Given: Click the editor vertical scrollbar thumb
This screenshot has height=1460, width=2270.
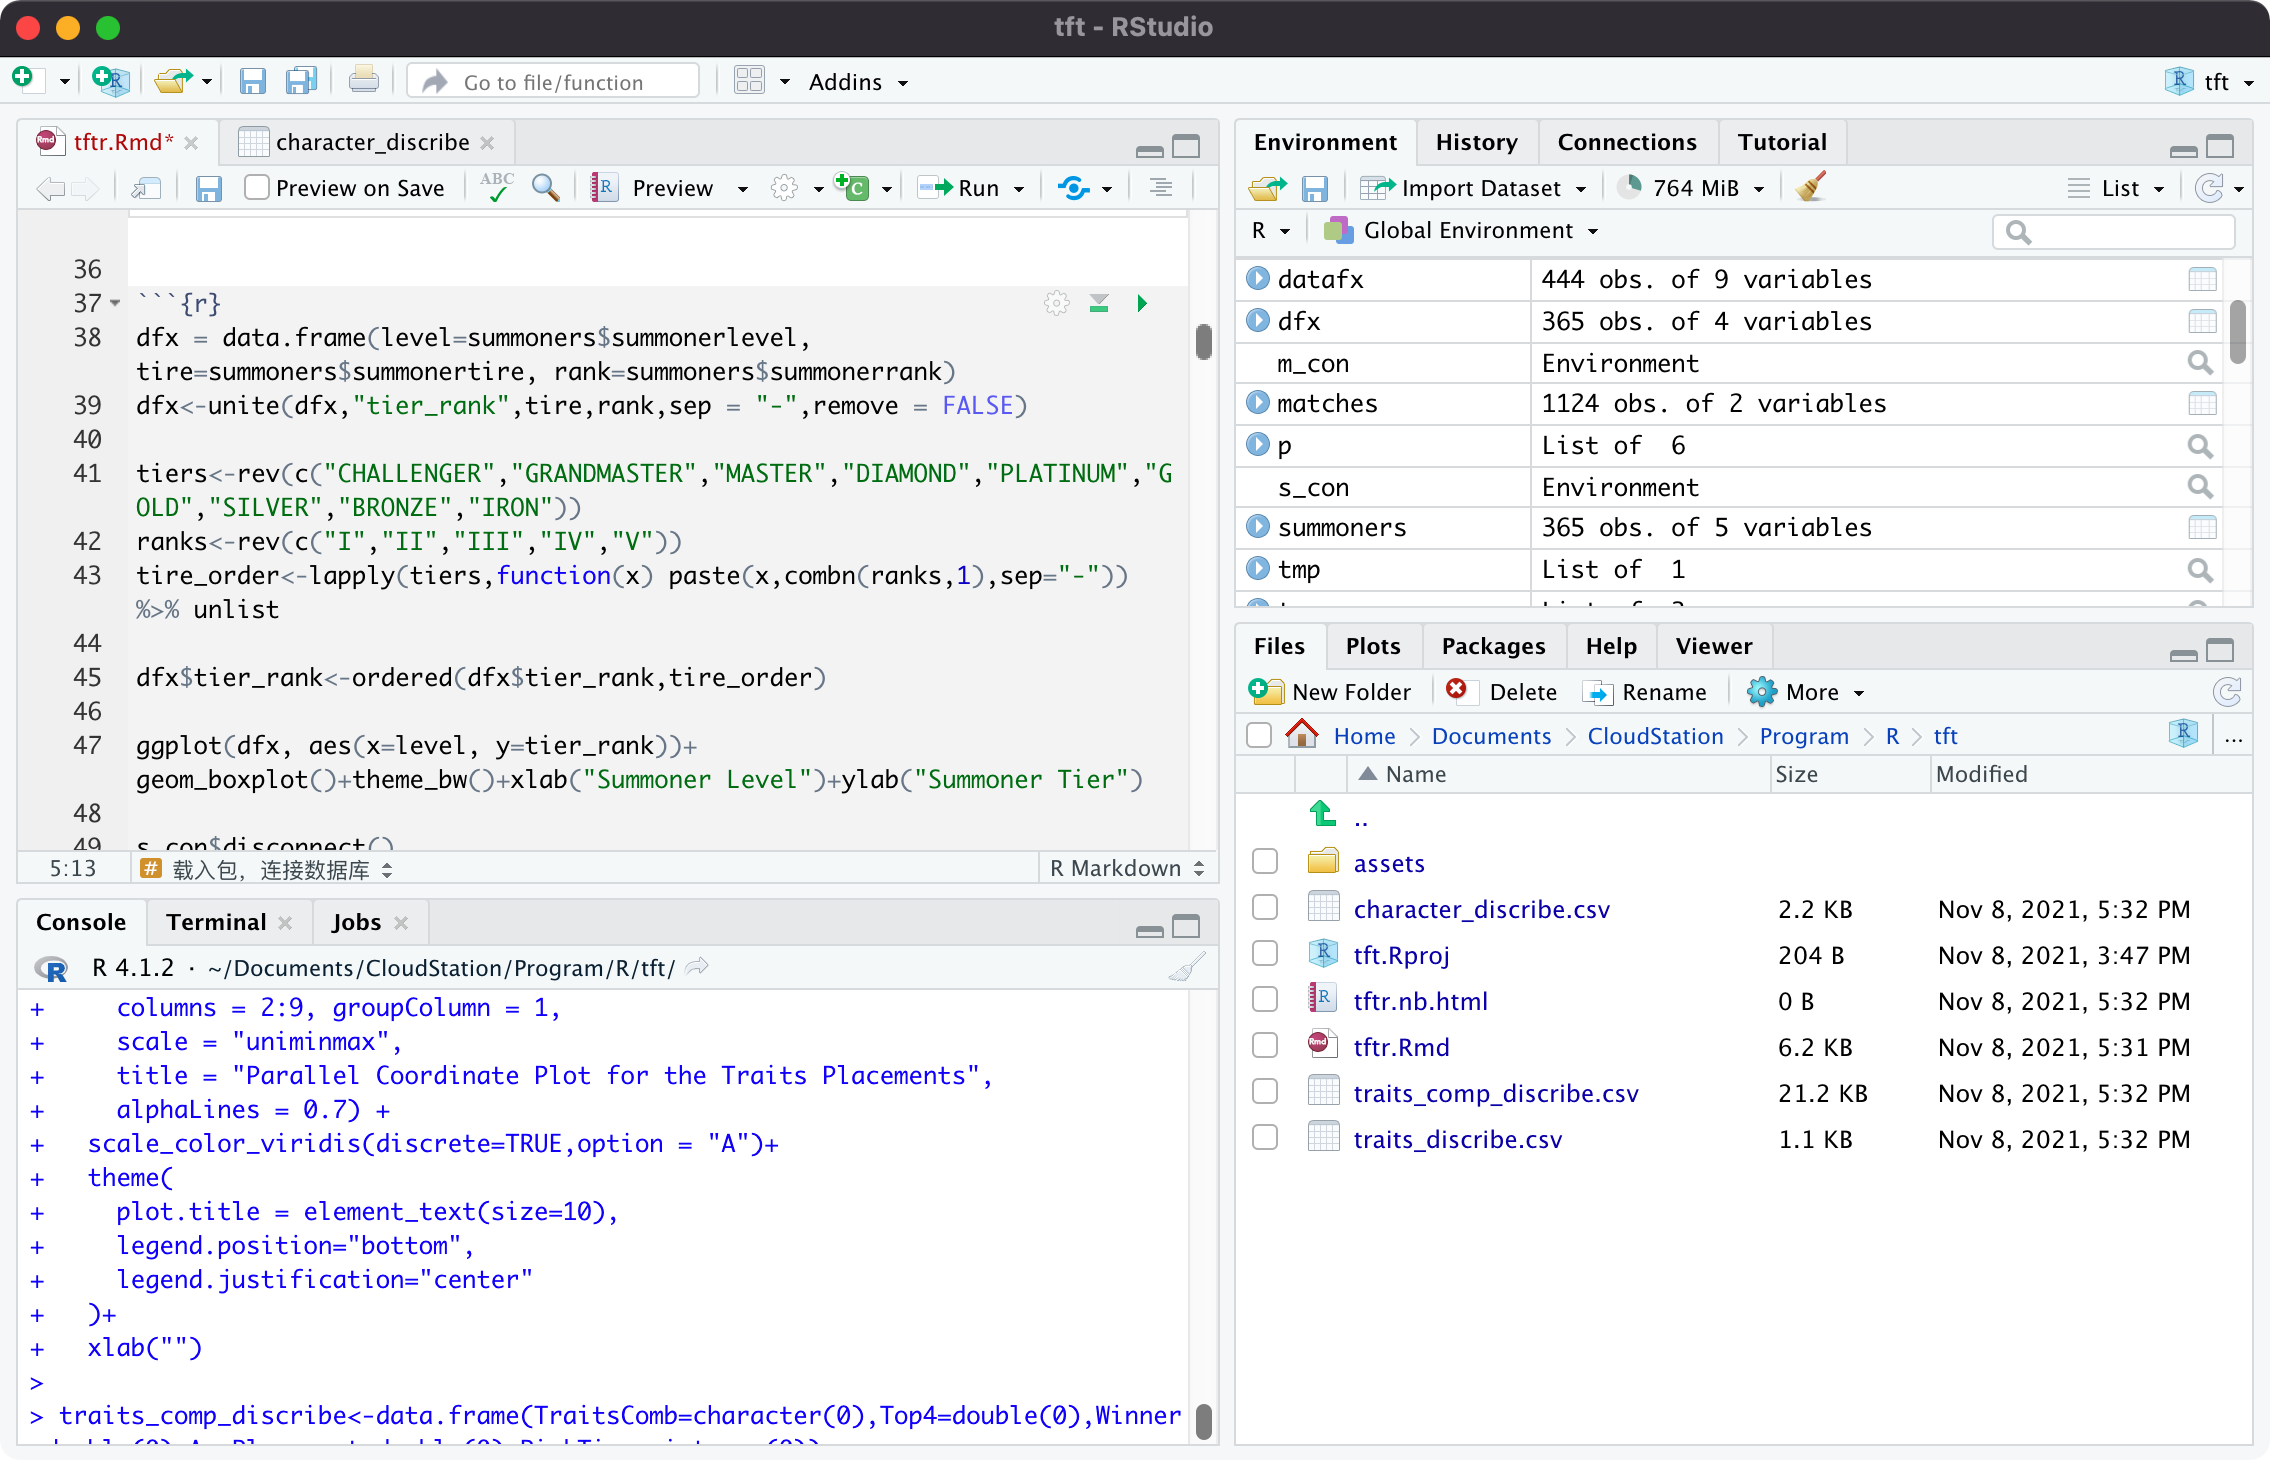Looking at the screenshot, I should [x=1203, y=342].
